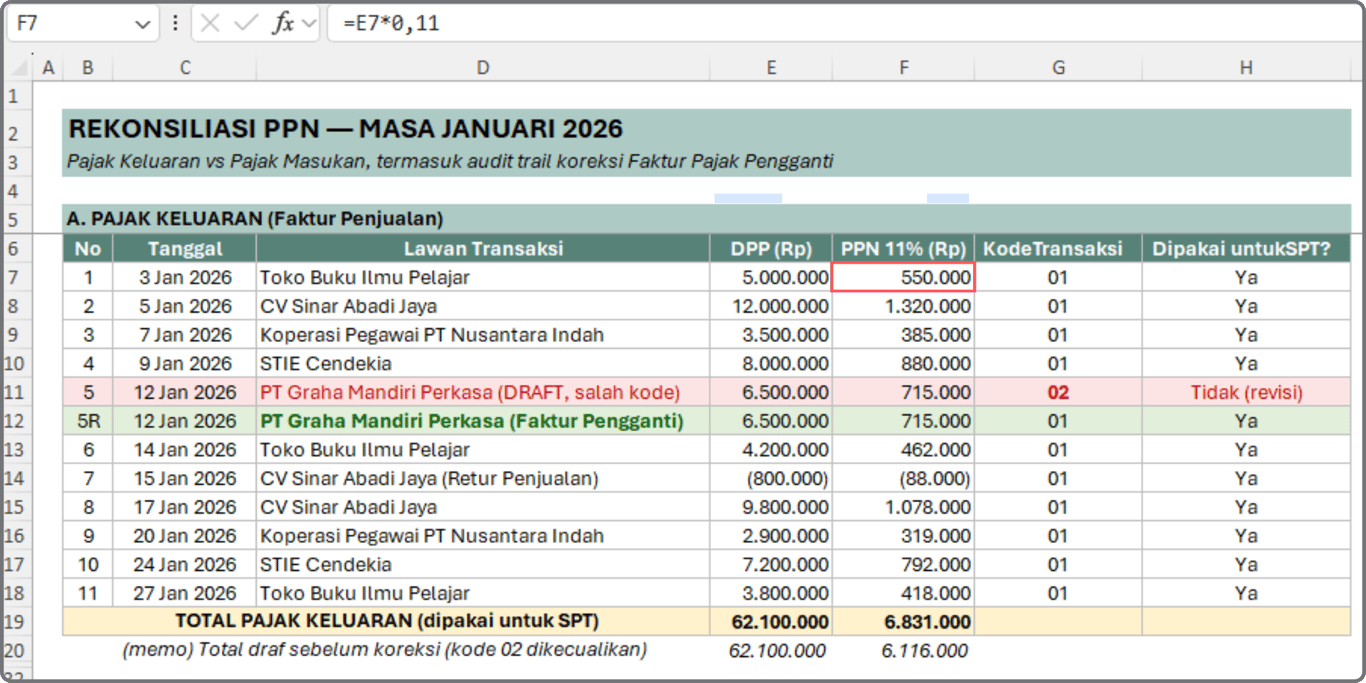
Task: Select the red "02" transaction code cell
Action: click(1058, 392)
